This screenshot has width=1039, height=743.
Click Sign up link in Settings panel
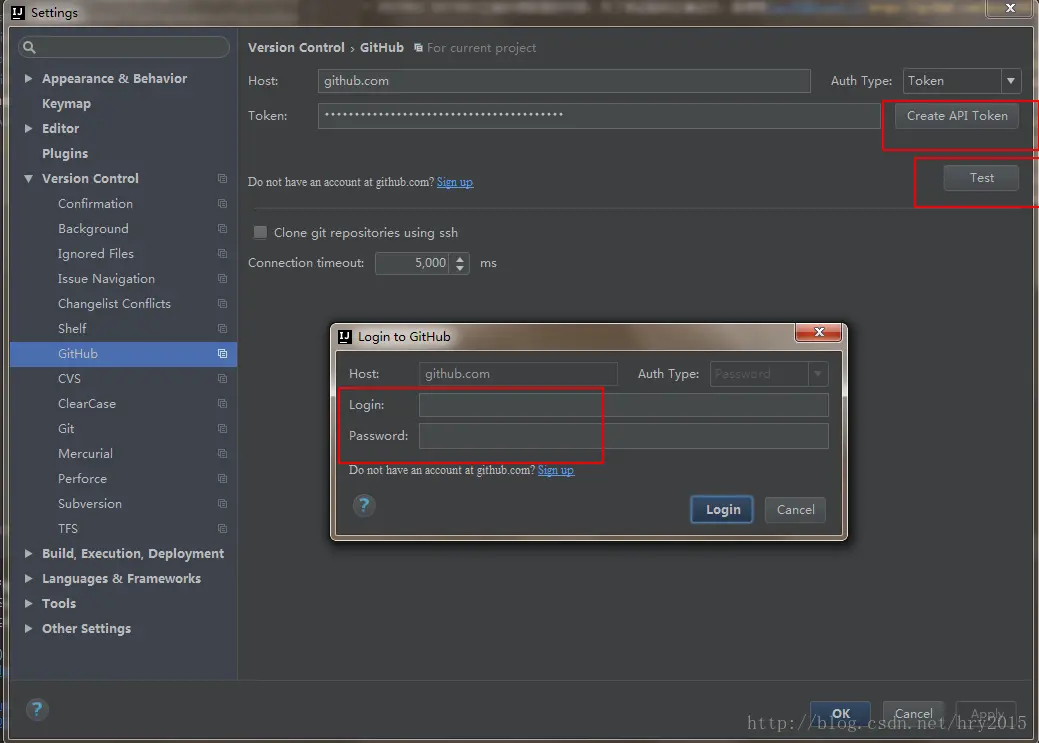pos(455,182)
